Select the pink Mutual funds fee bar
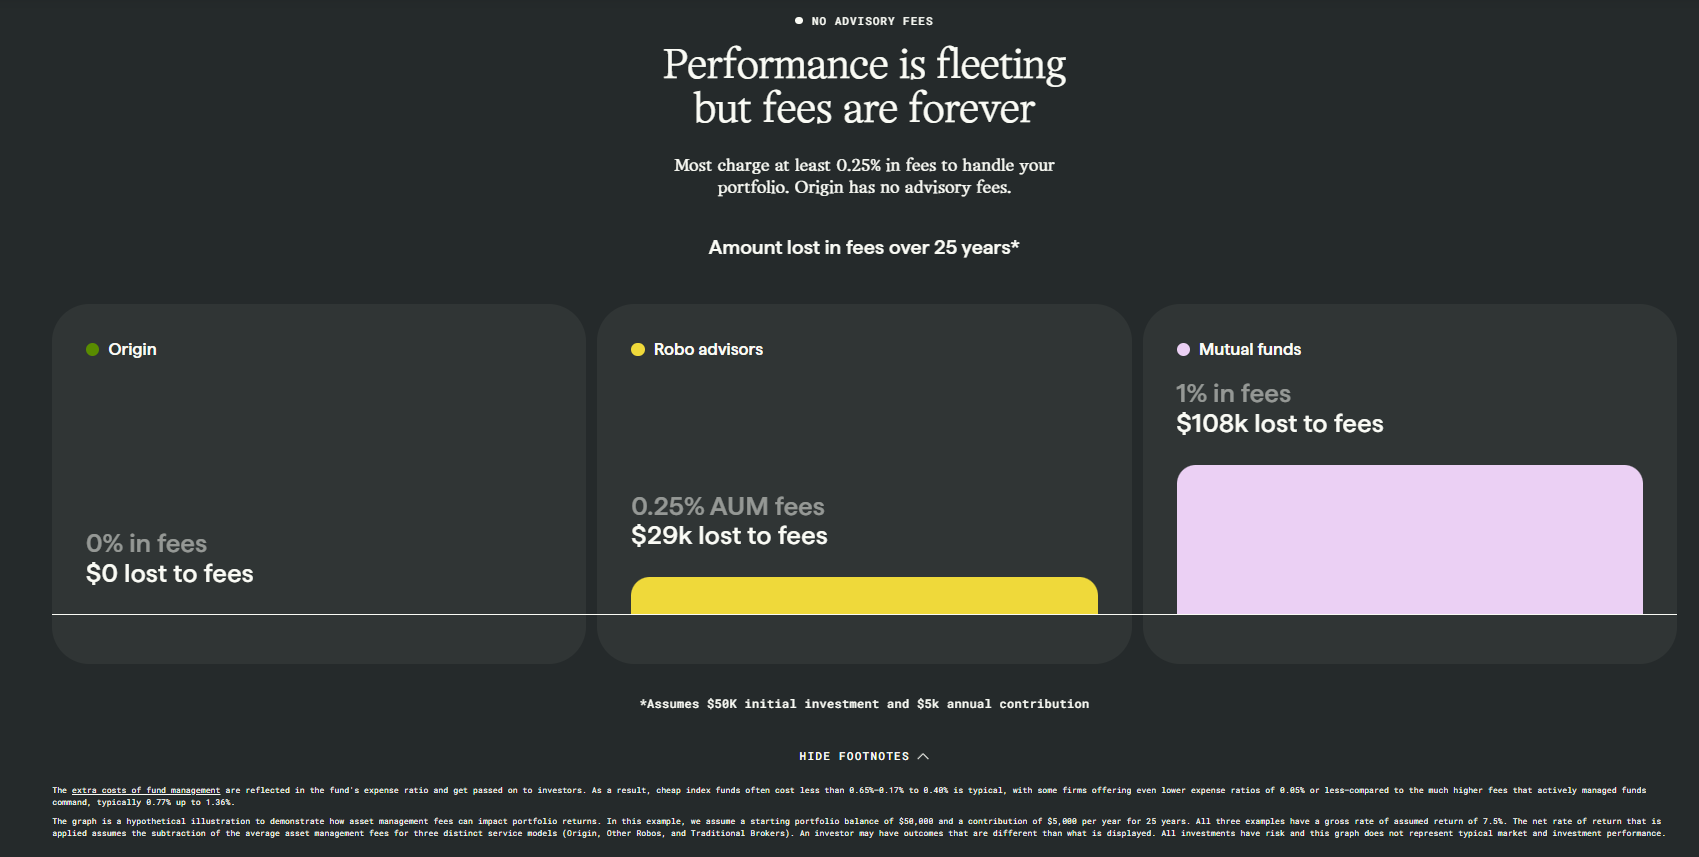This screenshot has width=1699, height=857. 1410,540
